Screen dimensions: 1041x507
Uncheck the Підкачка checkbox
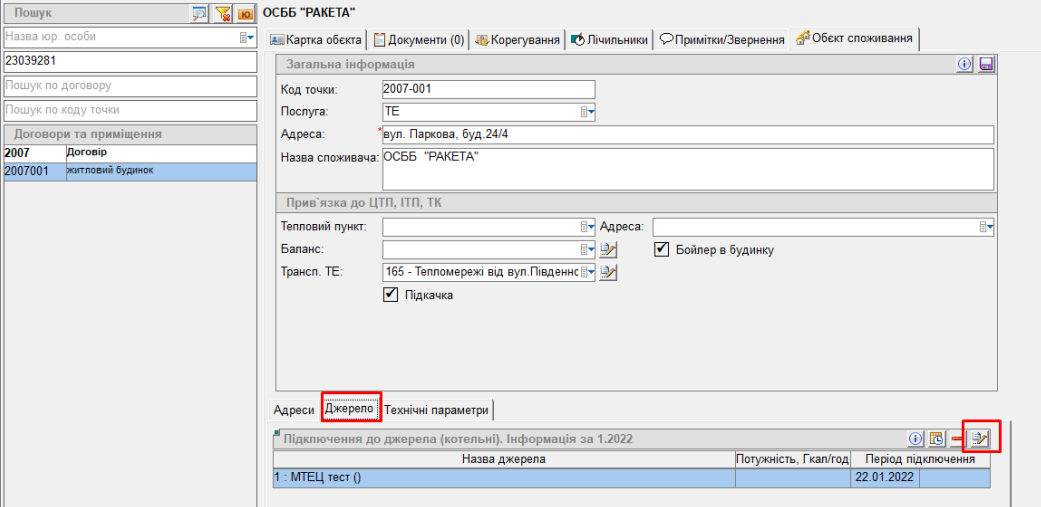point(391,295)
